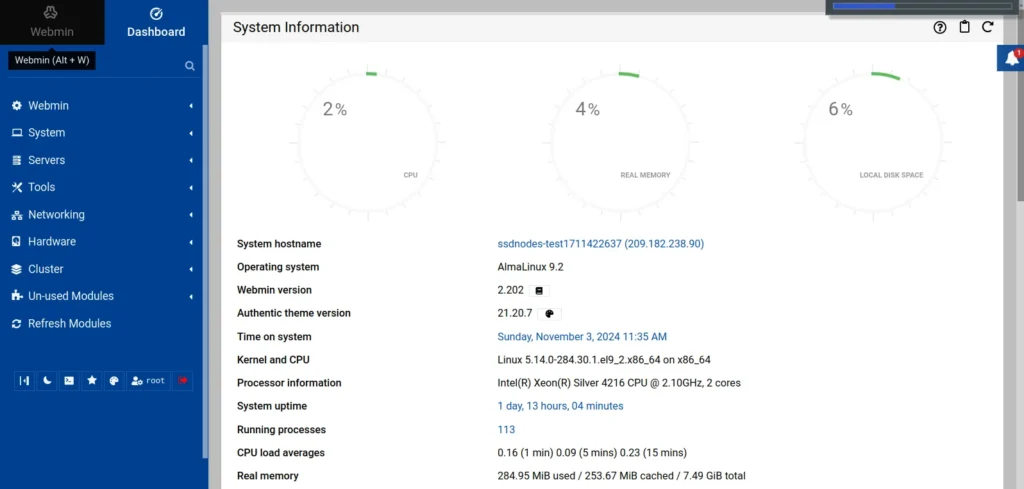Expand the Servers category chevron
This screenshot has height=489, width=1024.
pos(191,161)
